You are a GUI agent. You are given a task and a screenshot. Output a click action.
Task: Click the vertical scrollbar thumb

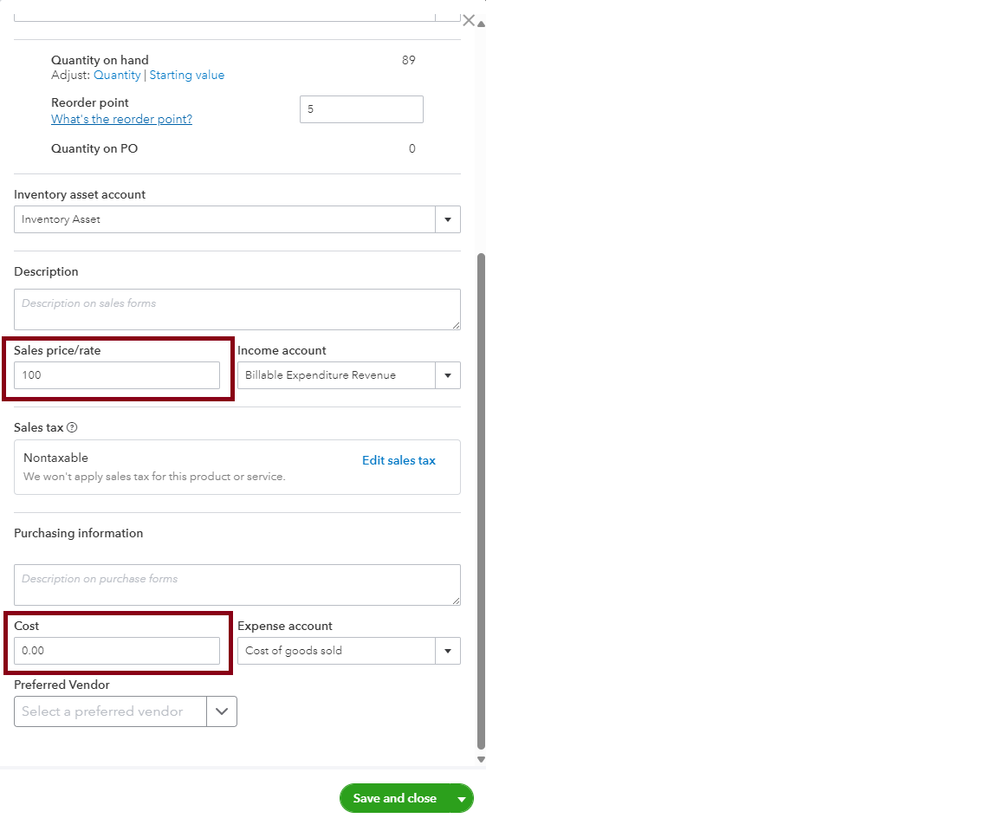tap(481, 500)
